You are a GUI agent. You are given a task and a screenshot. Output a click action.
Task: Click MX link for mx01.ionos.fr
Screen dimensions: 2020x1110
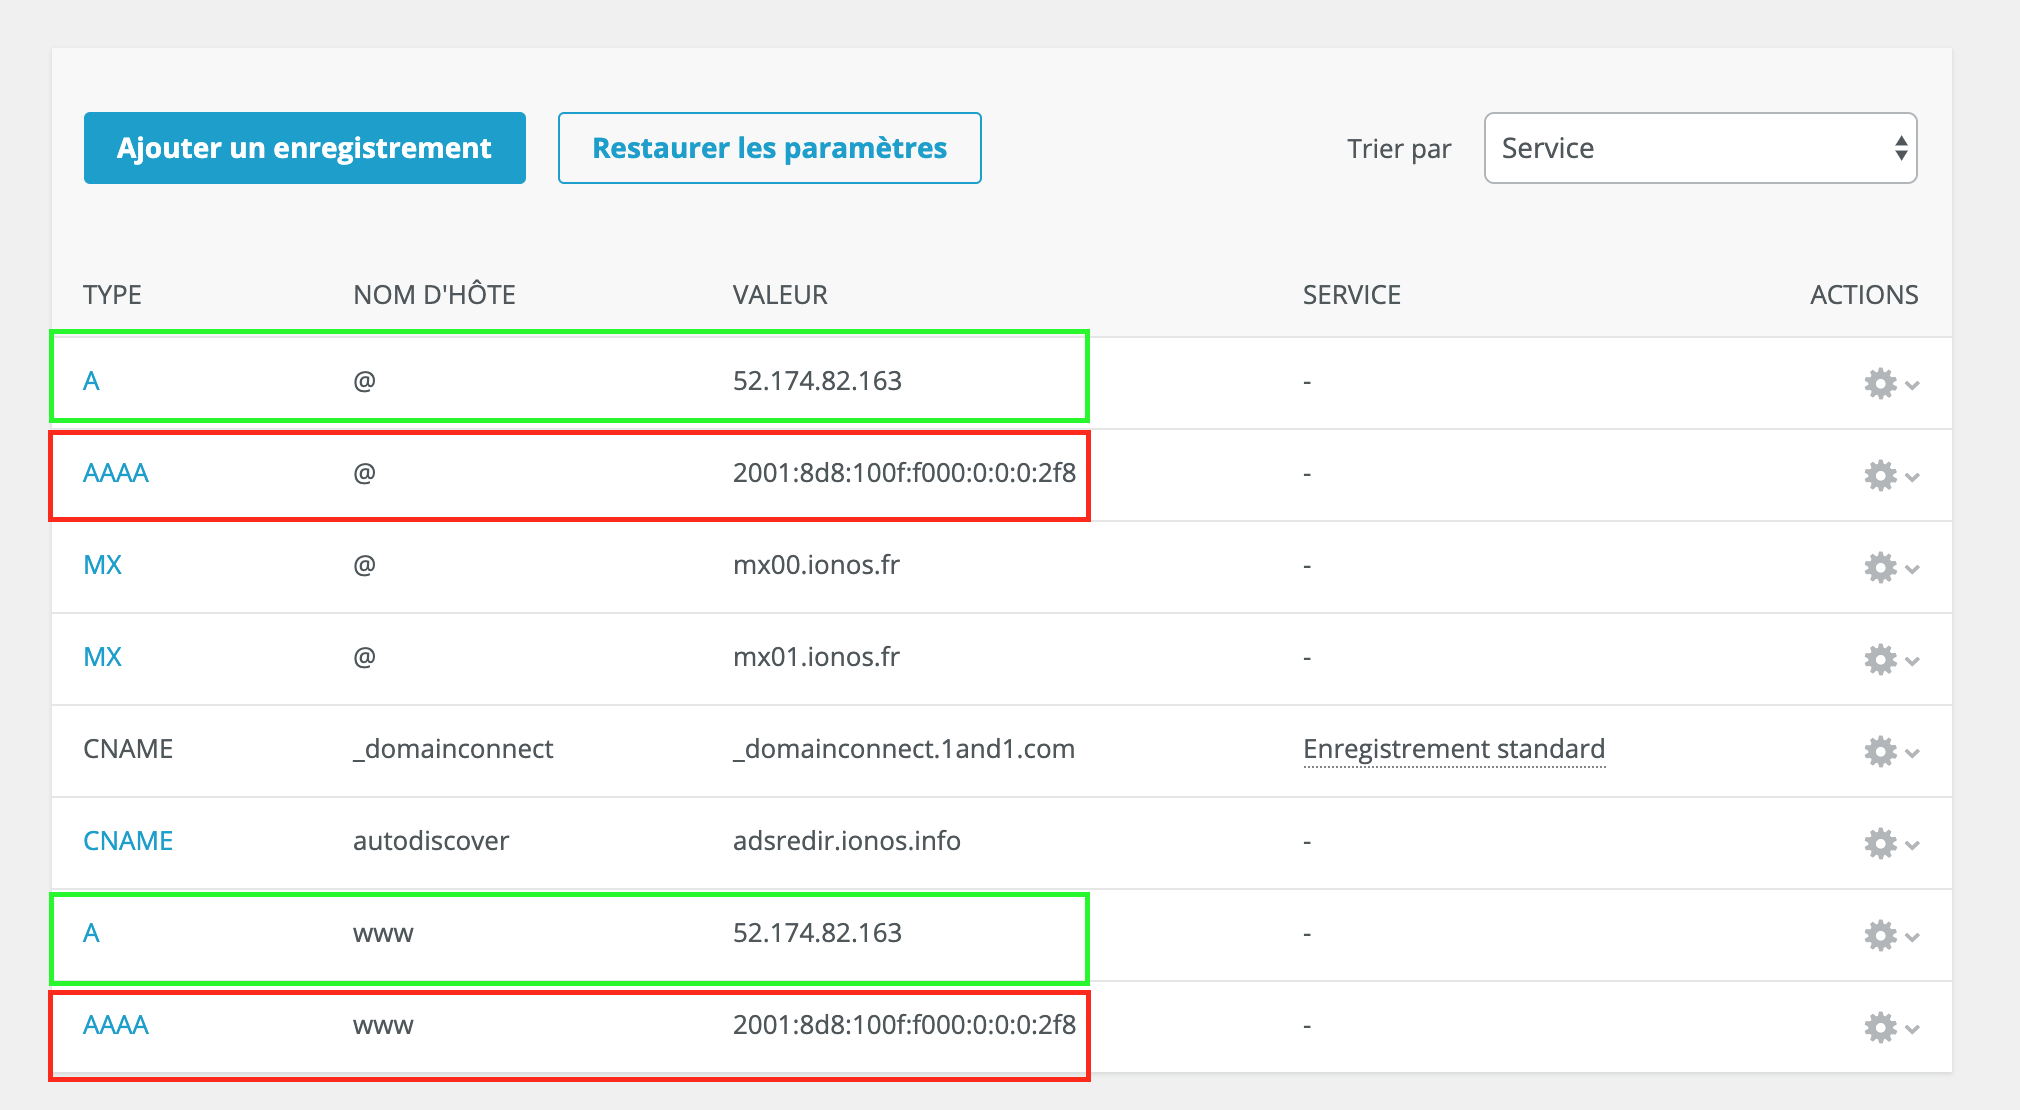tap(102, 657)
